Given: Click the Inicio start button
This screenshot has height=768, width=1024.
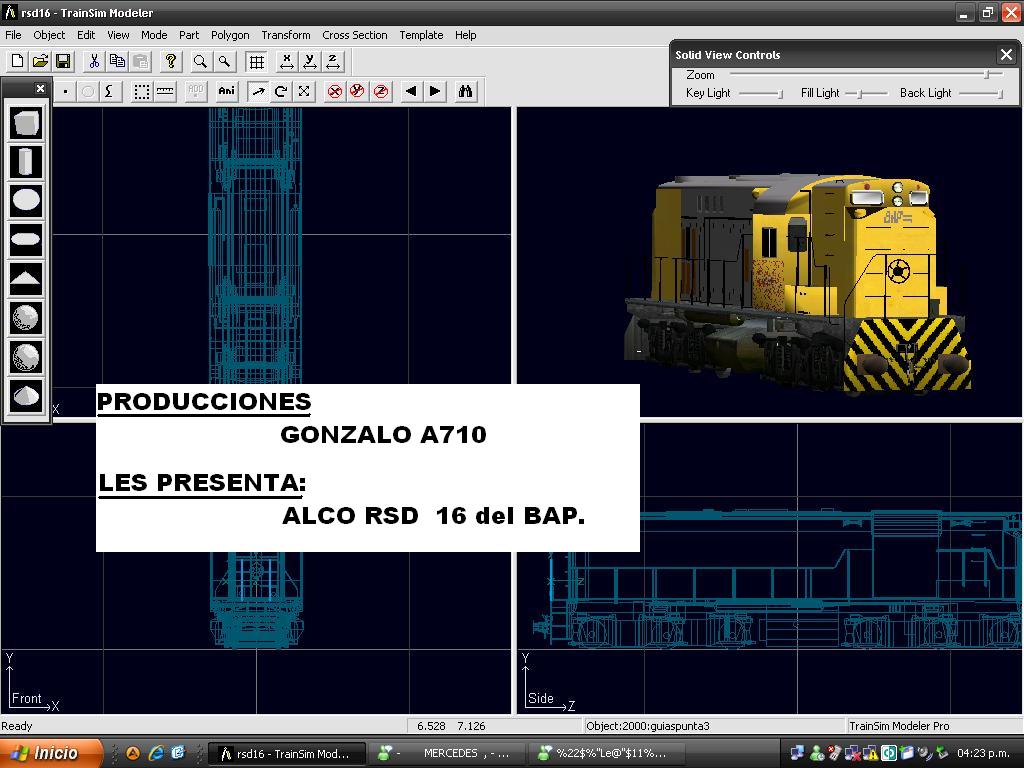Looking at the screenshot, I should click(50, 753).
